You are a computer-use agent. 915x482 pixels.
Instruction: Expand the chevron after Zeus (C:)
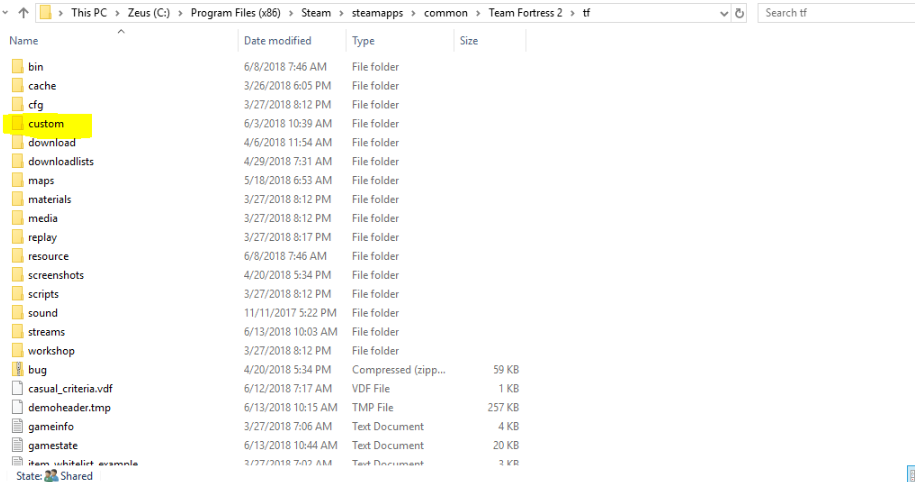click(180, 13)
